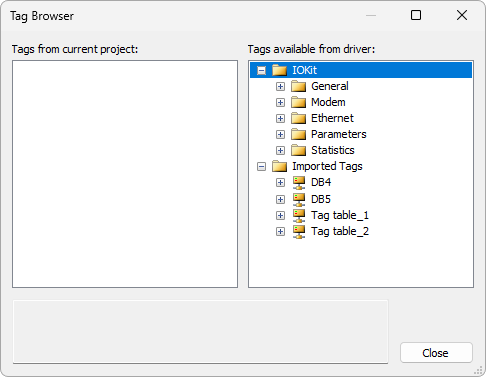The width and height of the screenshot is (486, 377).
Task: Expand the Parameters folder node
Action: (x=280, y=134)
